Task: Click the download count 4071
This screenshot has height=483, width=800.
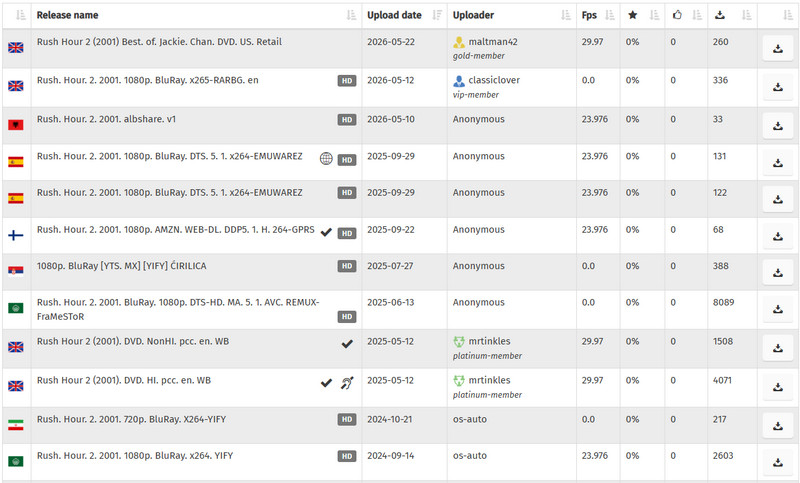Action: click(x=722, y=380)
